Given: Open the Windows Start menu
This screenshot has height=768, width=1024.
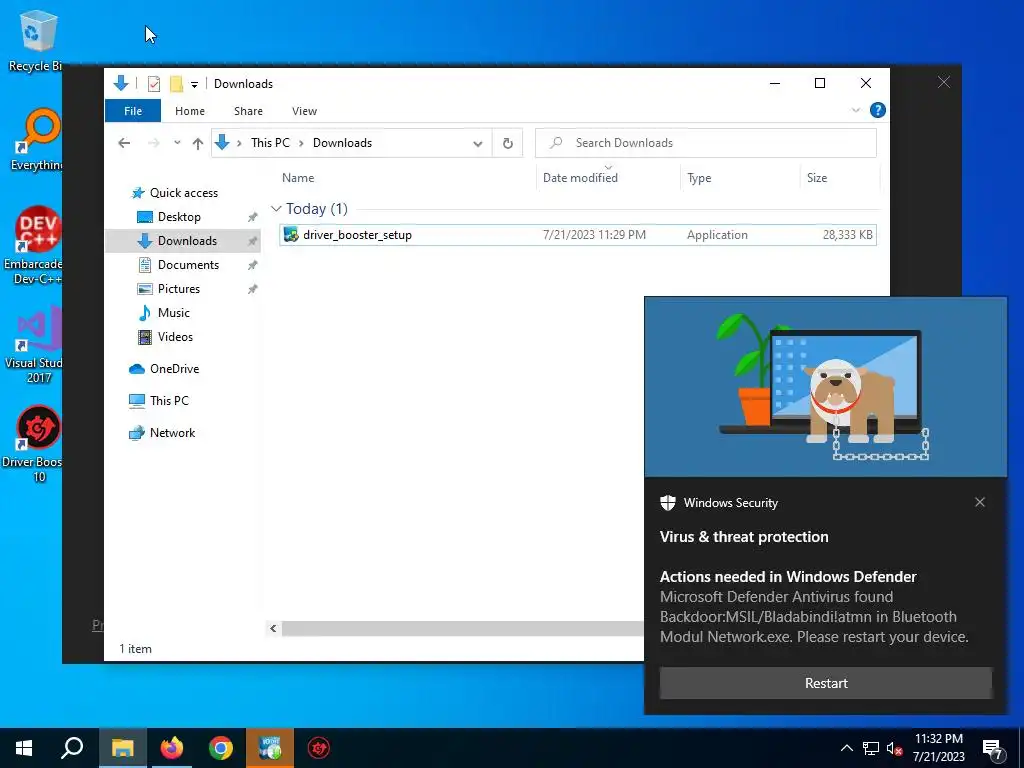Looking at the screenshot, I should coord(24,748).
